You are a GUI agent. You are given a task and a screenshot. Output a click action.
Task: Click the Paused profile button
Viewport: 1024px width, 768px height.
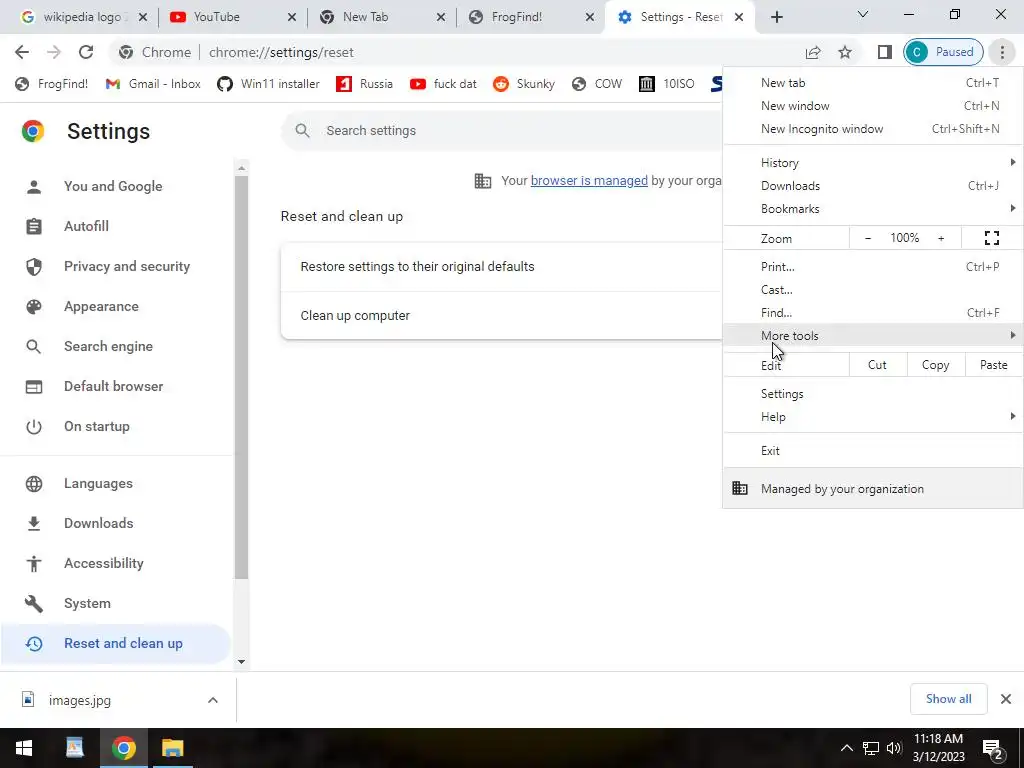[943, 52]
